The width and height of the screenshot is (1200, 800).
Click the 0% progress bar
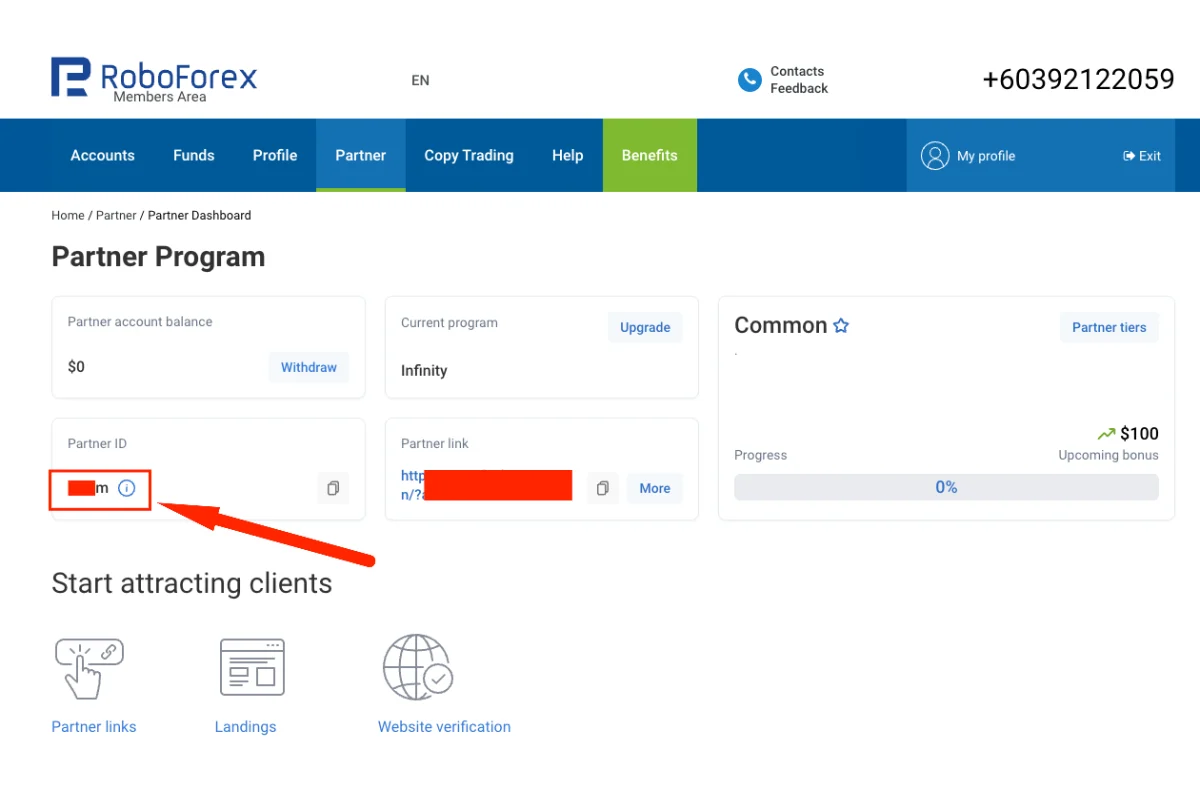946,487
